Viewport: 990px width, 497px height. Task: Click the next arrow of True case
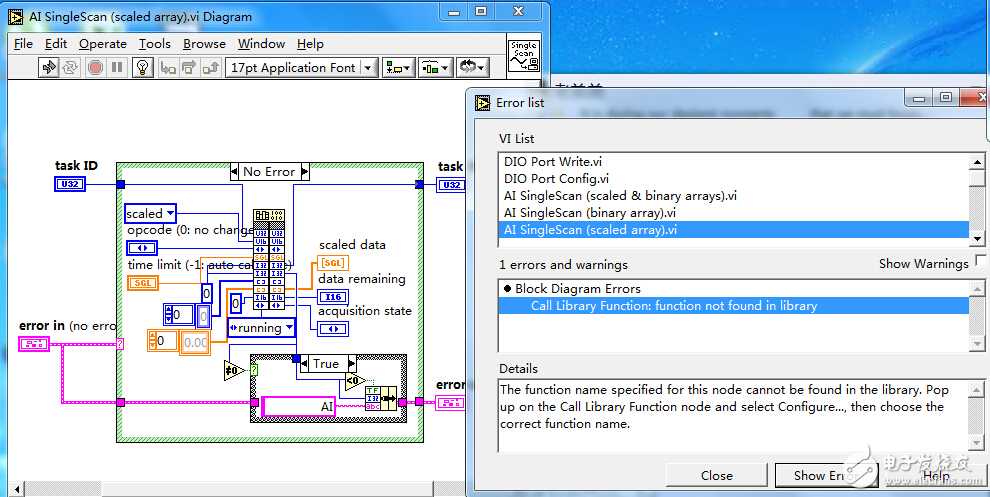click(x=352, y=364)
